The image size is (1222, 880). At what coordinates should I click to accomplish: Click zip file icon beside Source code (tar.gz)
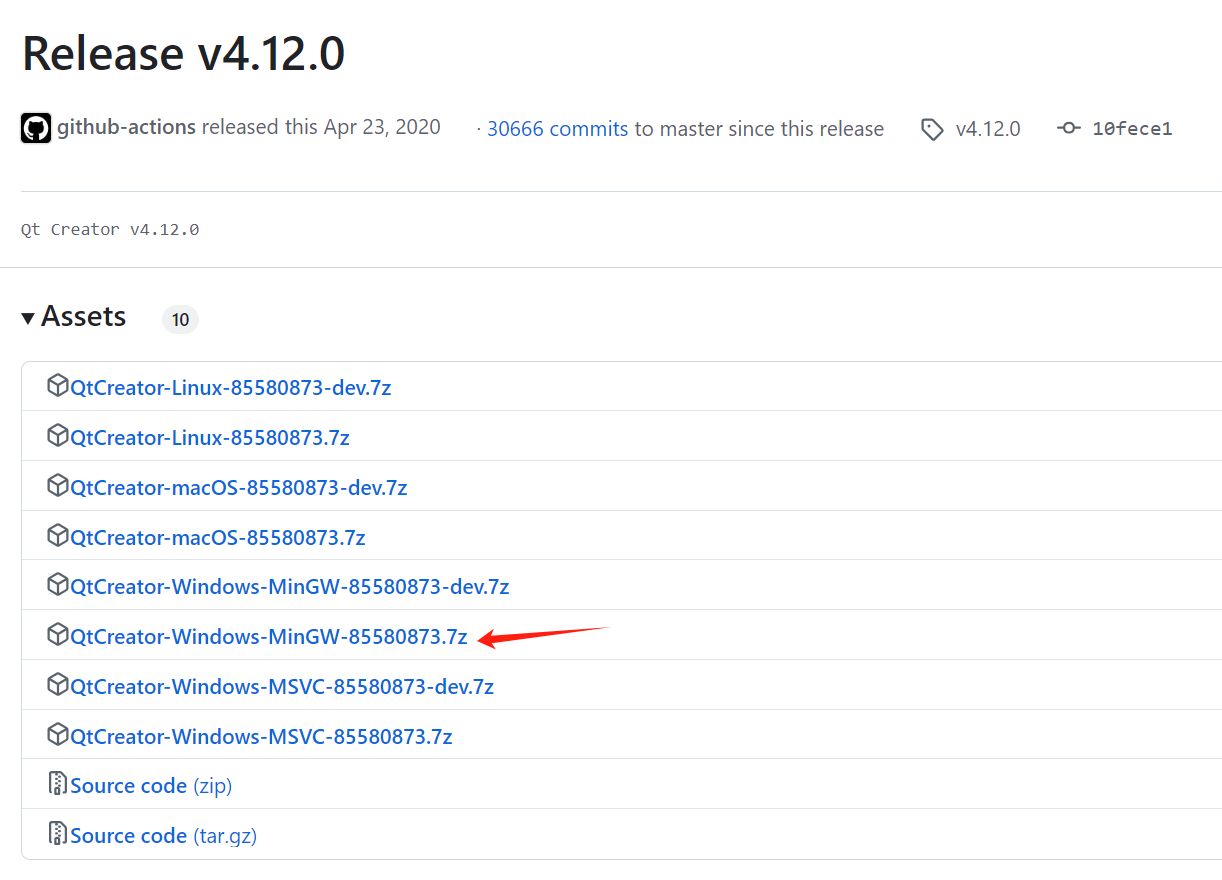tap(58, 834)
